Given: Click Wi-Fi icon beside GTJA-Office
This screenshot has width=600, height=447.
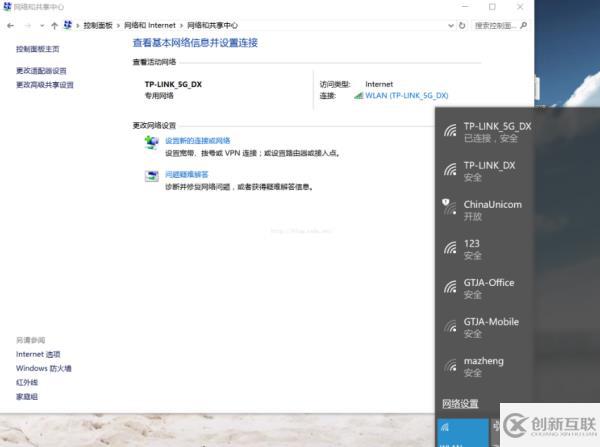Looking at the screenshot, I should [x=450, y=287].
